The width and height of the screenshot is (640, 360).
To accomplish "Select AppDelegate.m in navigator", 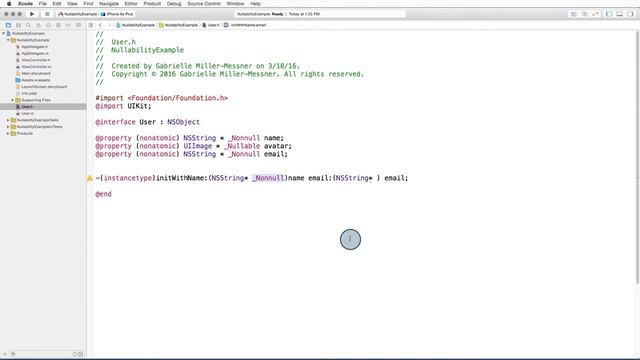I will 35,53.
